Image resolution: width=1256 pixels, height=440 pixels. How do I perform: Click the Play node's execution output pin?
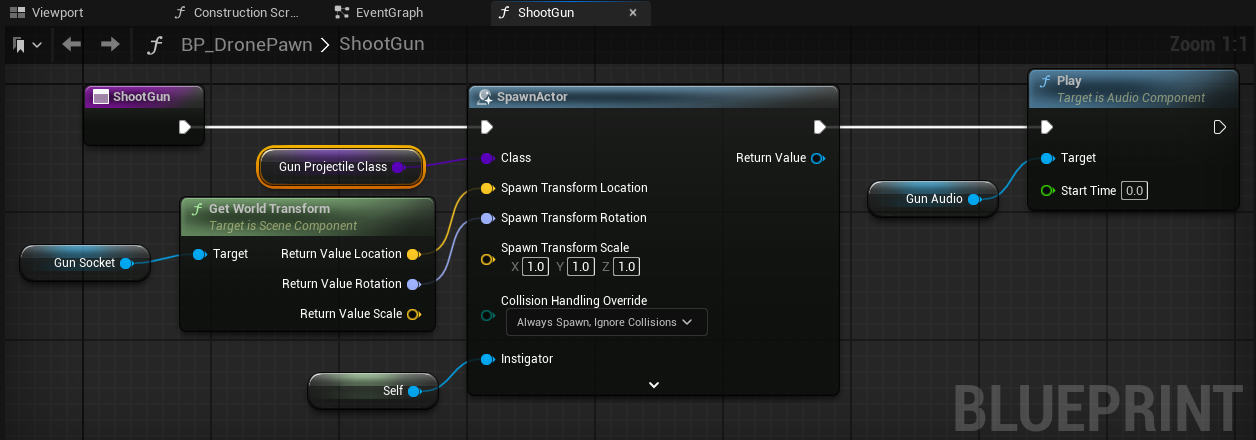point(1219,127)
